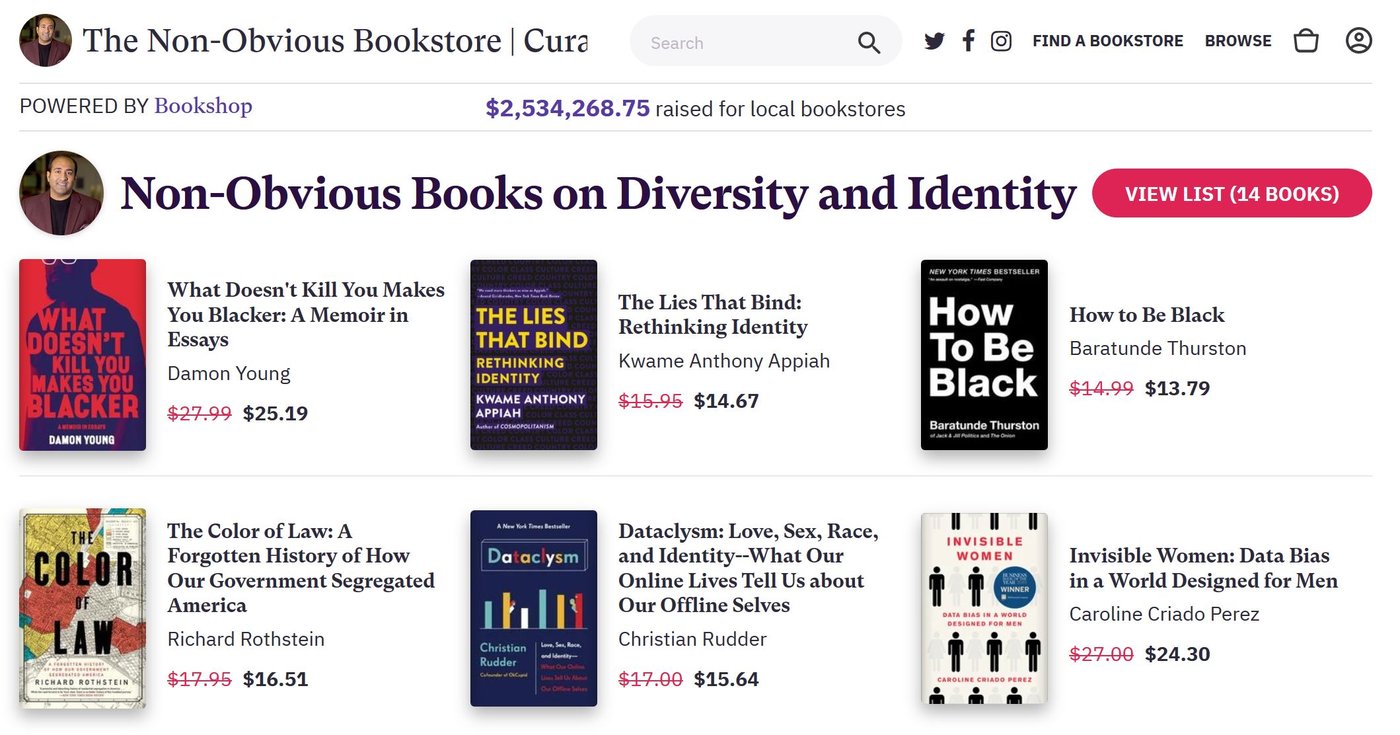Screen dimensions: 1400x735
Task: Open the Non-Obvious Books on Diversity heading
Action: [x=598, y=193]
